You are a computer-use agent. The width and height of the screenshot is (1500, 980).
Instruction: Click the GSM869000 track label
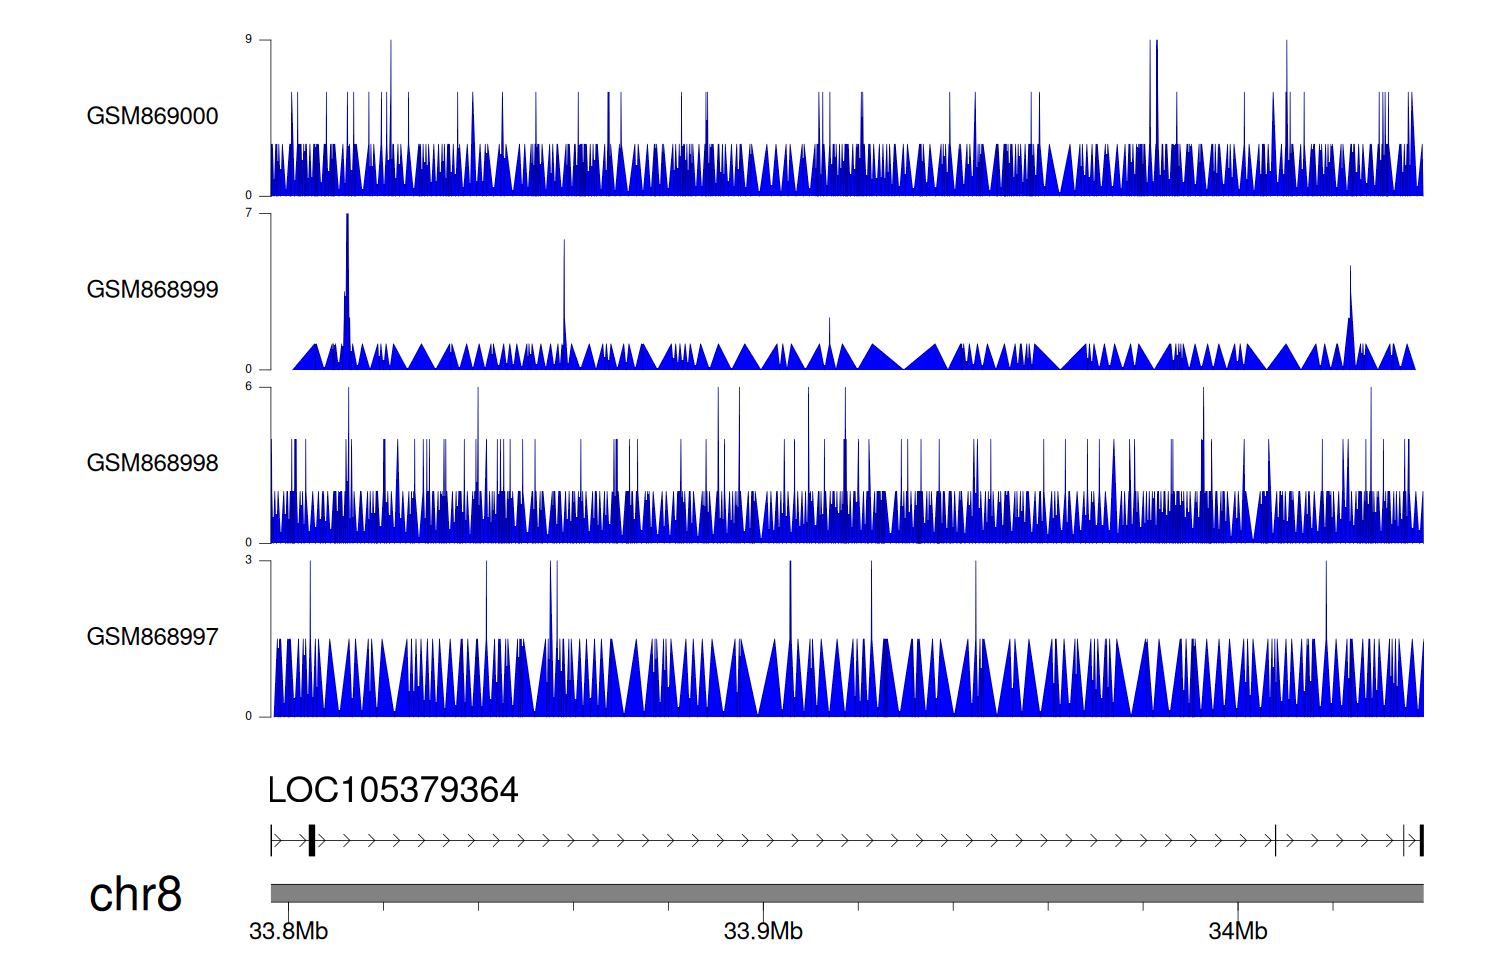click(152, 116)
